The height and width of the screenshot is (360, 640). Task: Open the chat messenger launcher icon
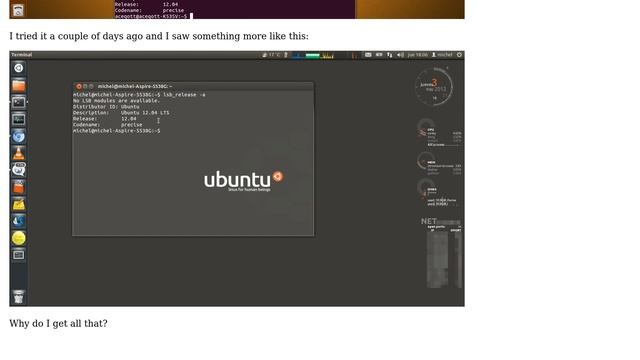point(18,170)
